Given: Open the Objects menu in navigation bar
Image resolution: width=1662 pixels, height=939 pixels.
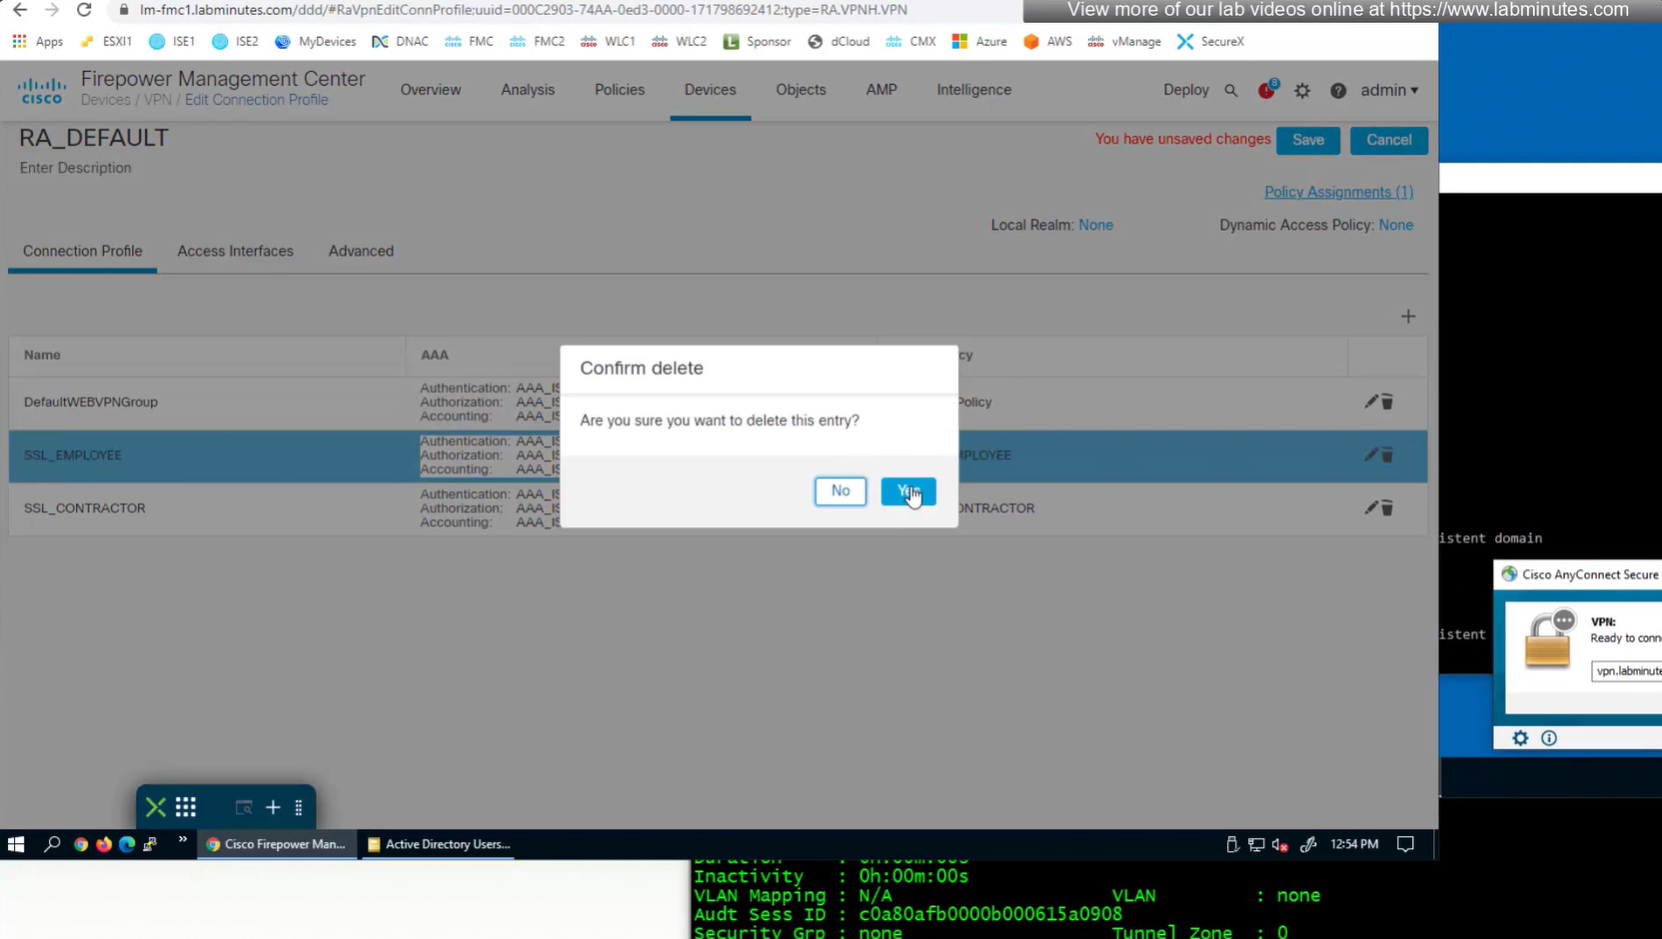Looking at the screenshot, I should tap(800, 90).
